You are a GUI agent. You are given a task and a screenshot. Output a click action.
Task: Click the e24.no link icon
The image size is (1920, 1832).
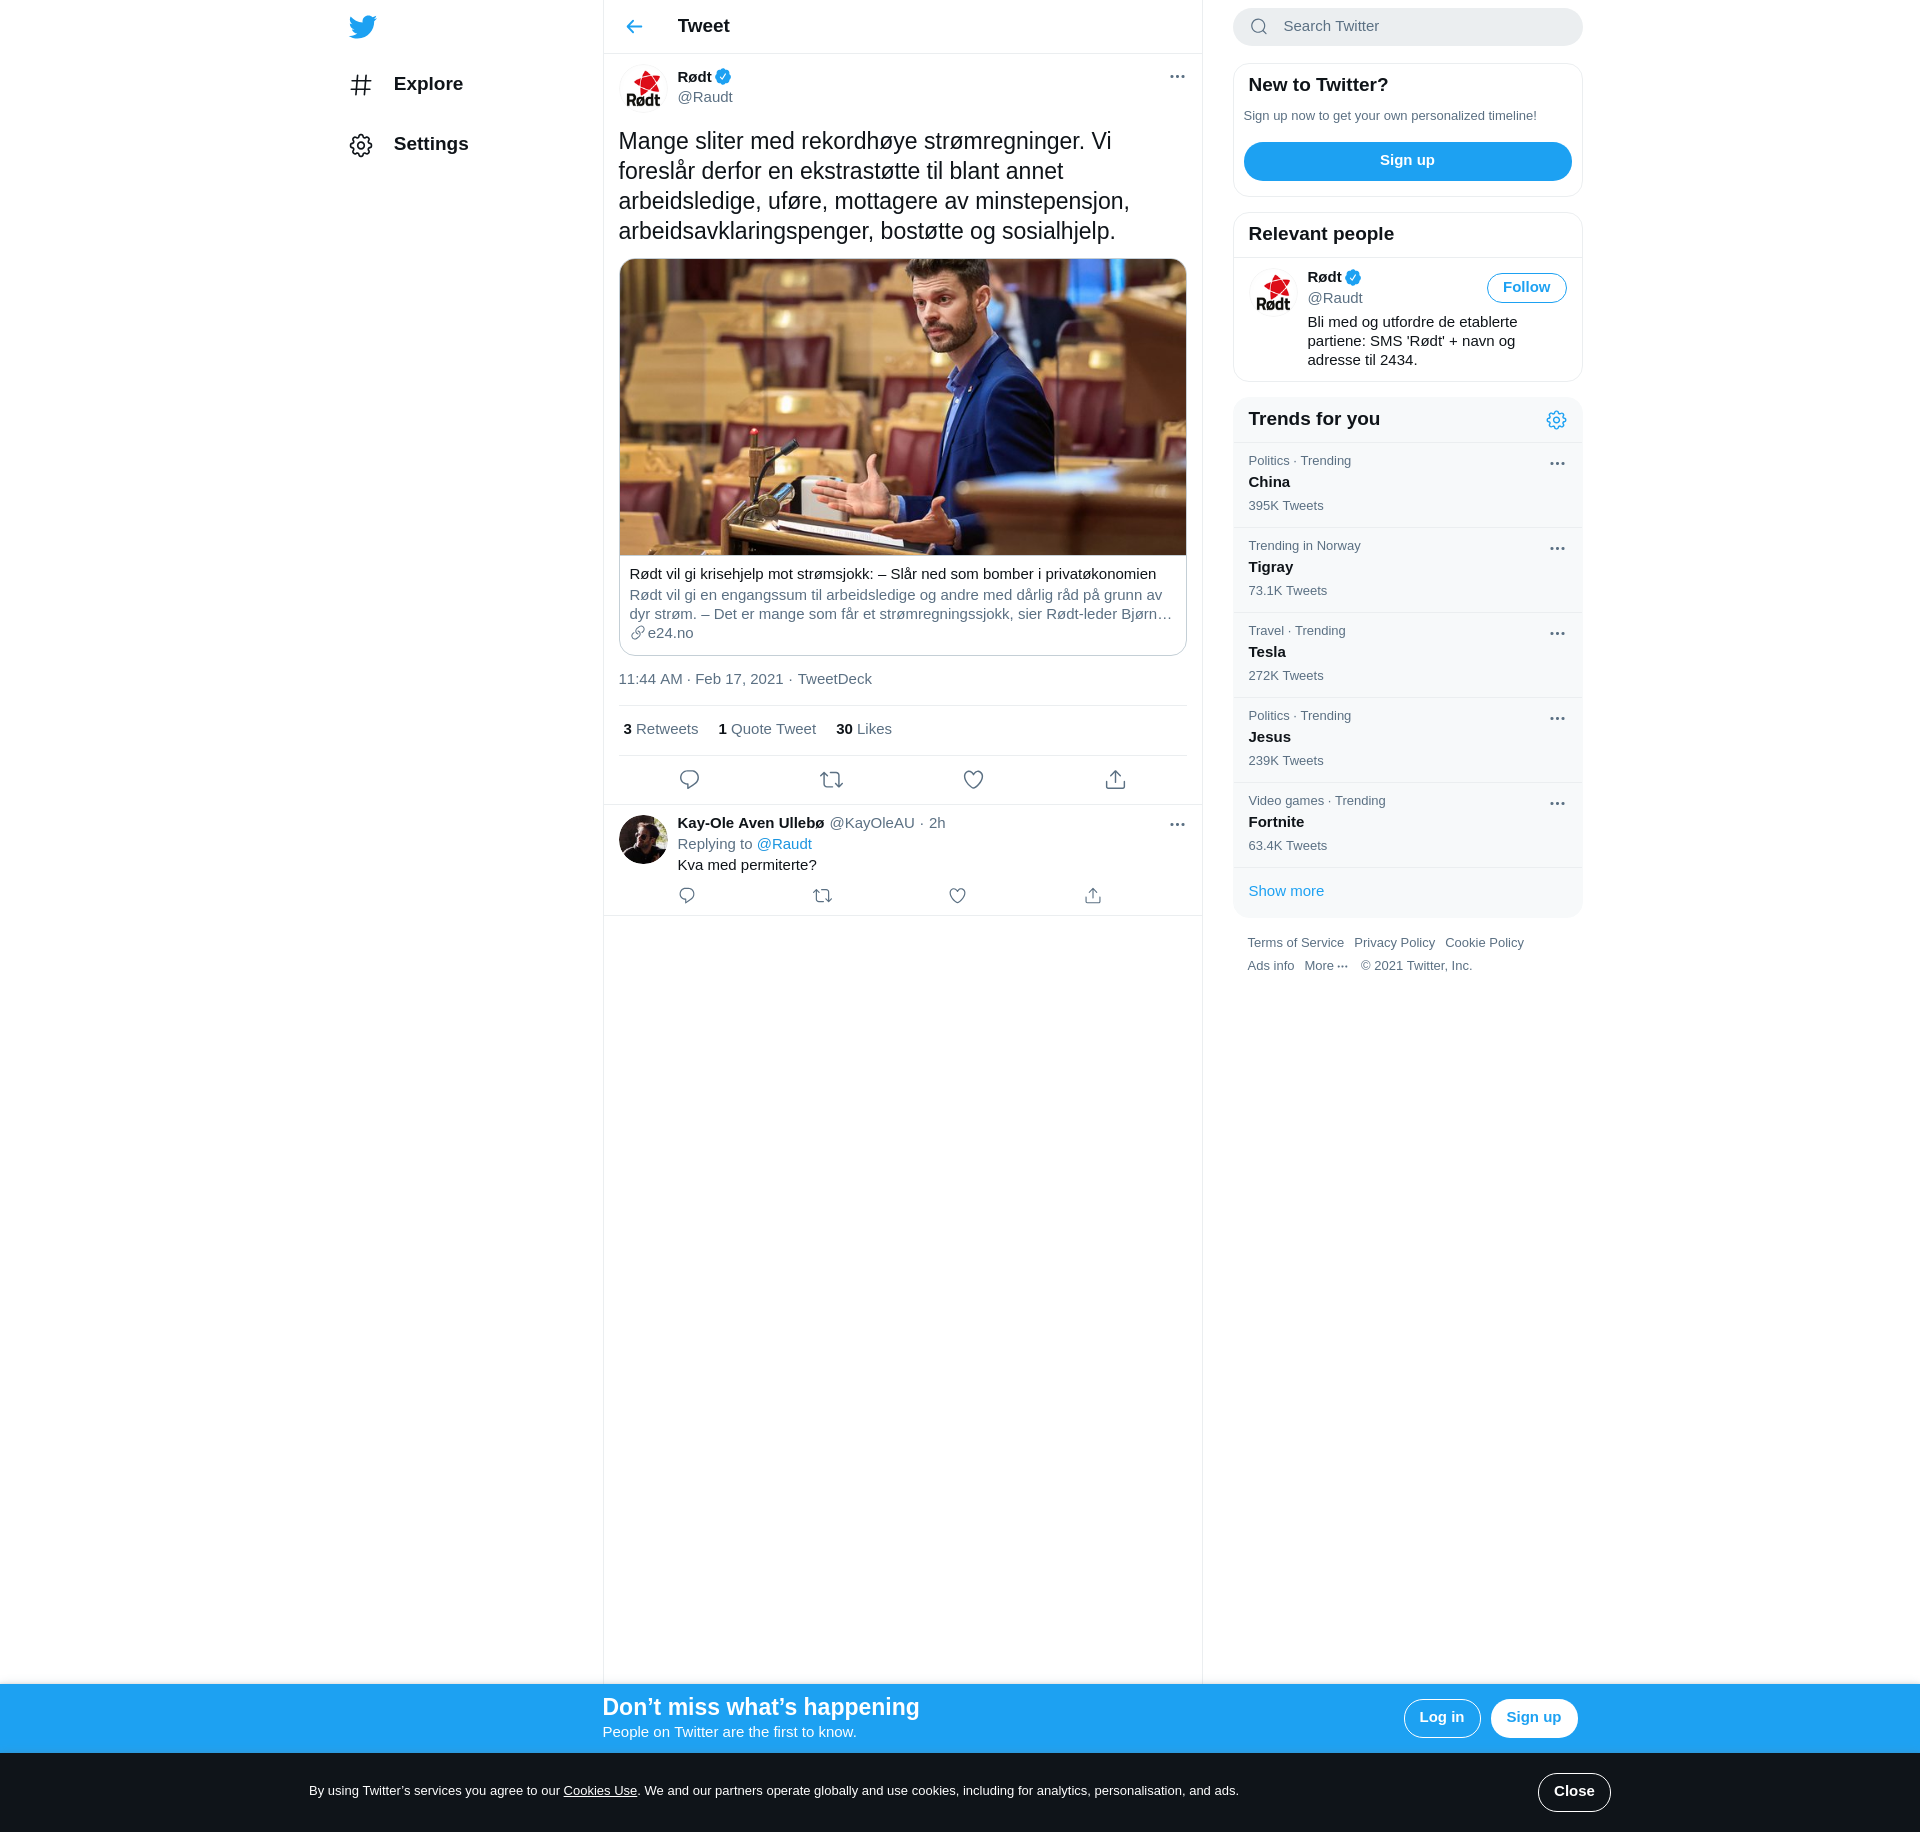[x=637, y=633]
